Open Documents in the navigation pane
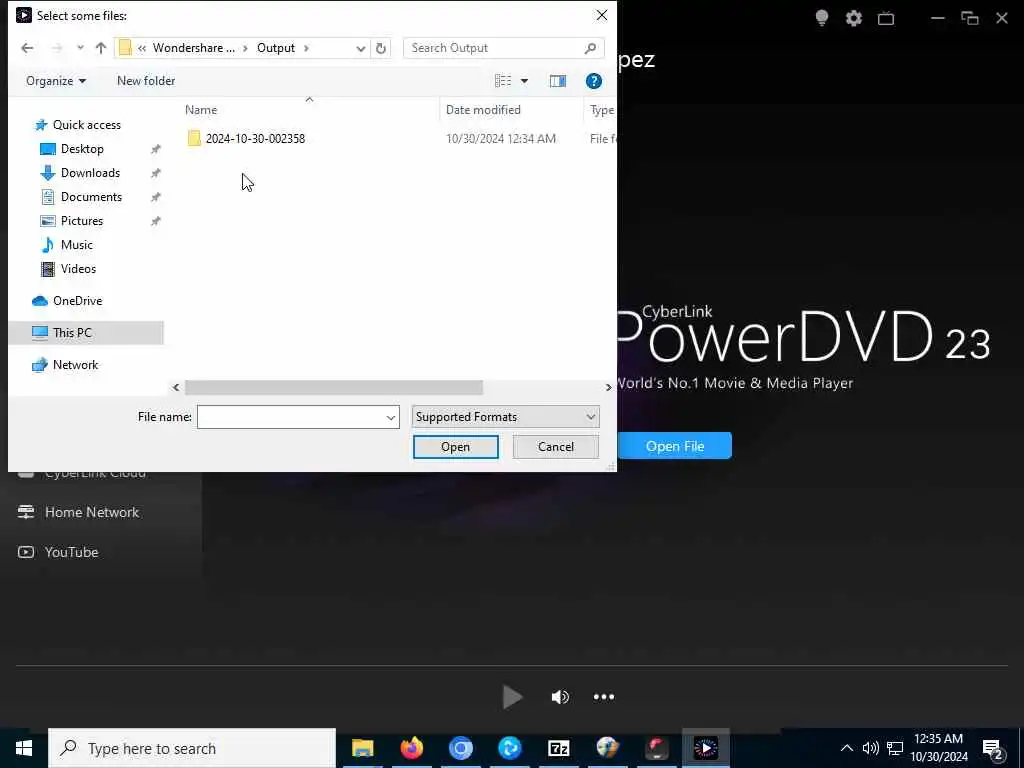The height and width of the screenshot is (768, 1024). click(x=91, y=197)
